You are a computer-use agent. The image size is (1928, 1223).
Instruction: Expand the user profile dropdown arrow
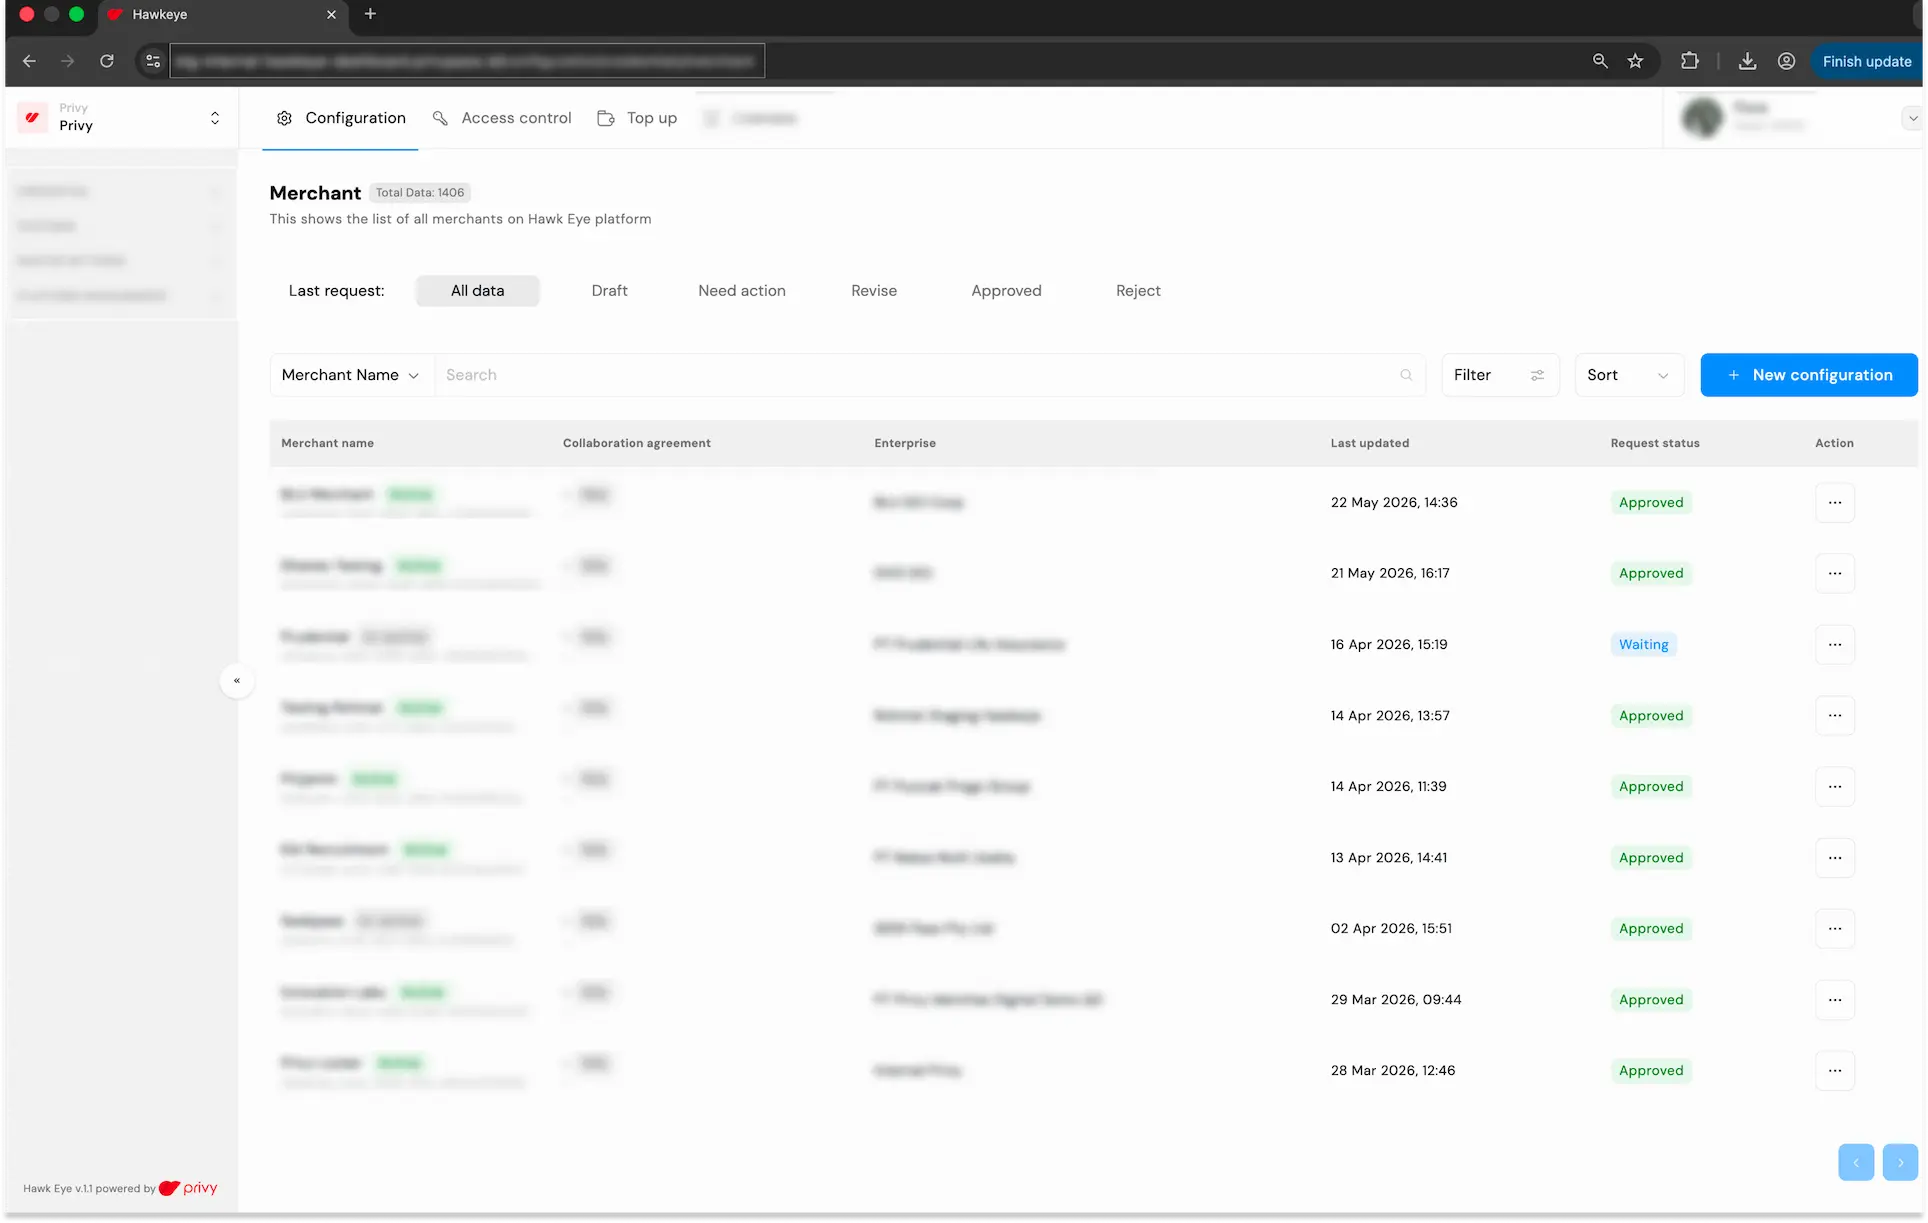click(x=1912, y=118)
